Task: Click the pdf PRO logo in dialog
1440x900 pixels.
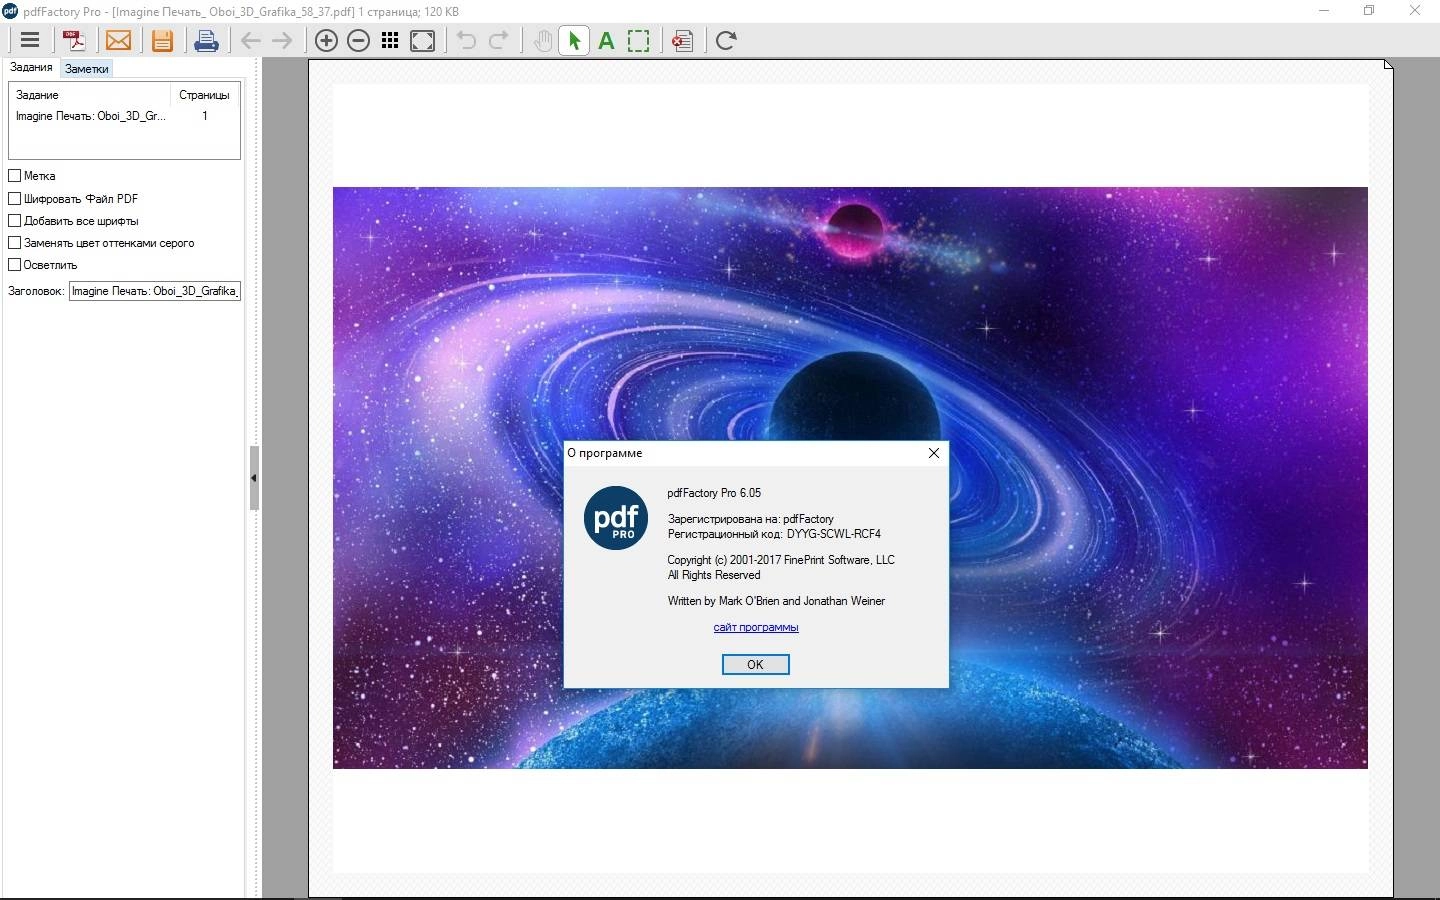Action: [615, 518]
